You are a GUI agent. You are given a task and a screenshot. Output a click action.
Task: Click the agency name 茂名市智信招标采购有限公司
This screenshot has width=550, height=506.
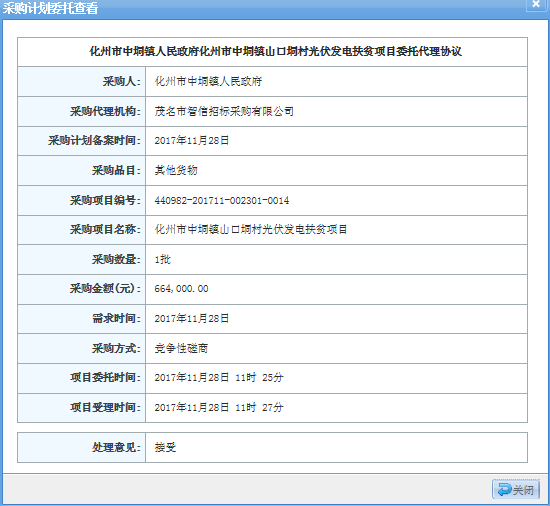click(x=224, y=112)
